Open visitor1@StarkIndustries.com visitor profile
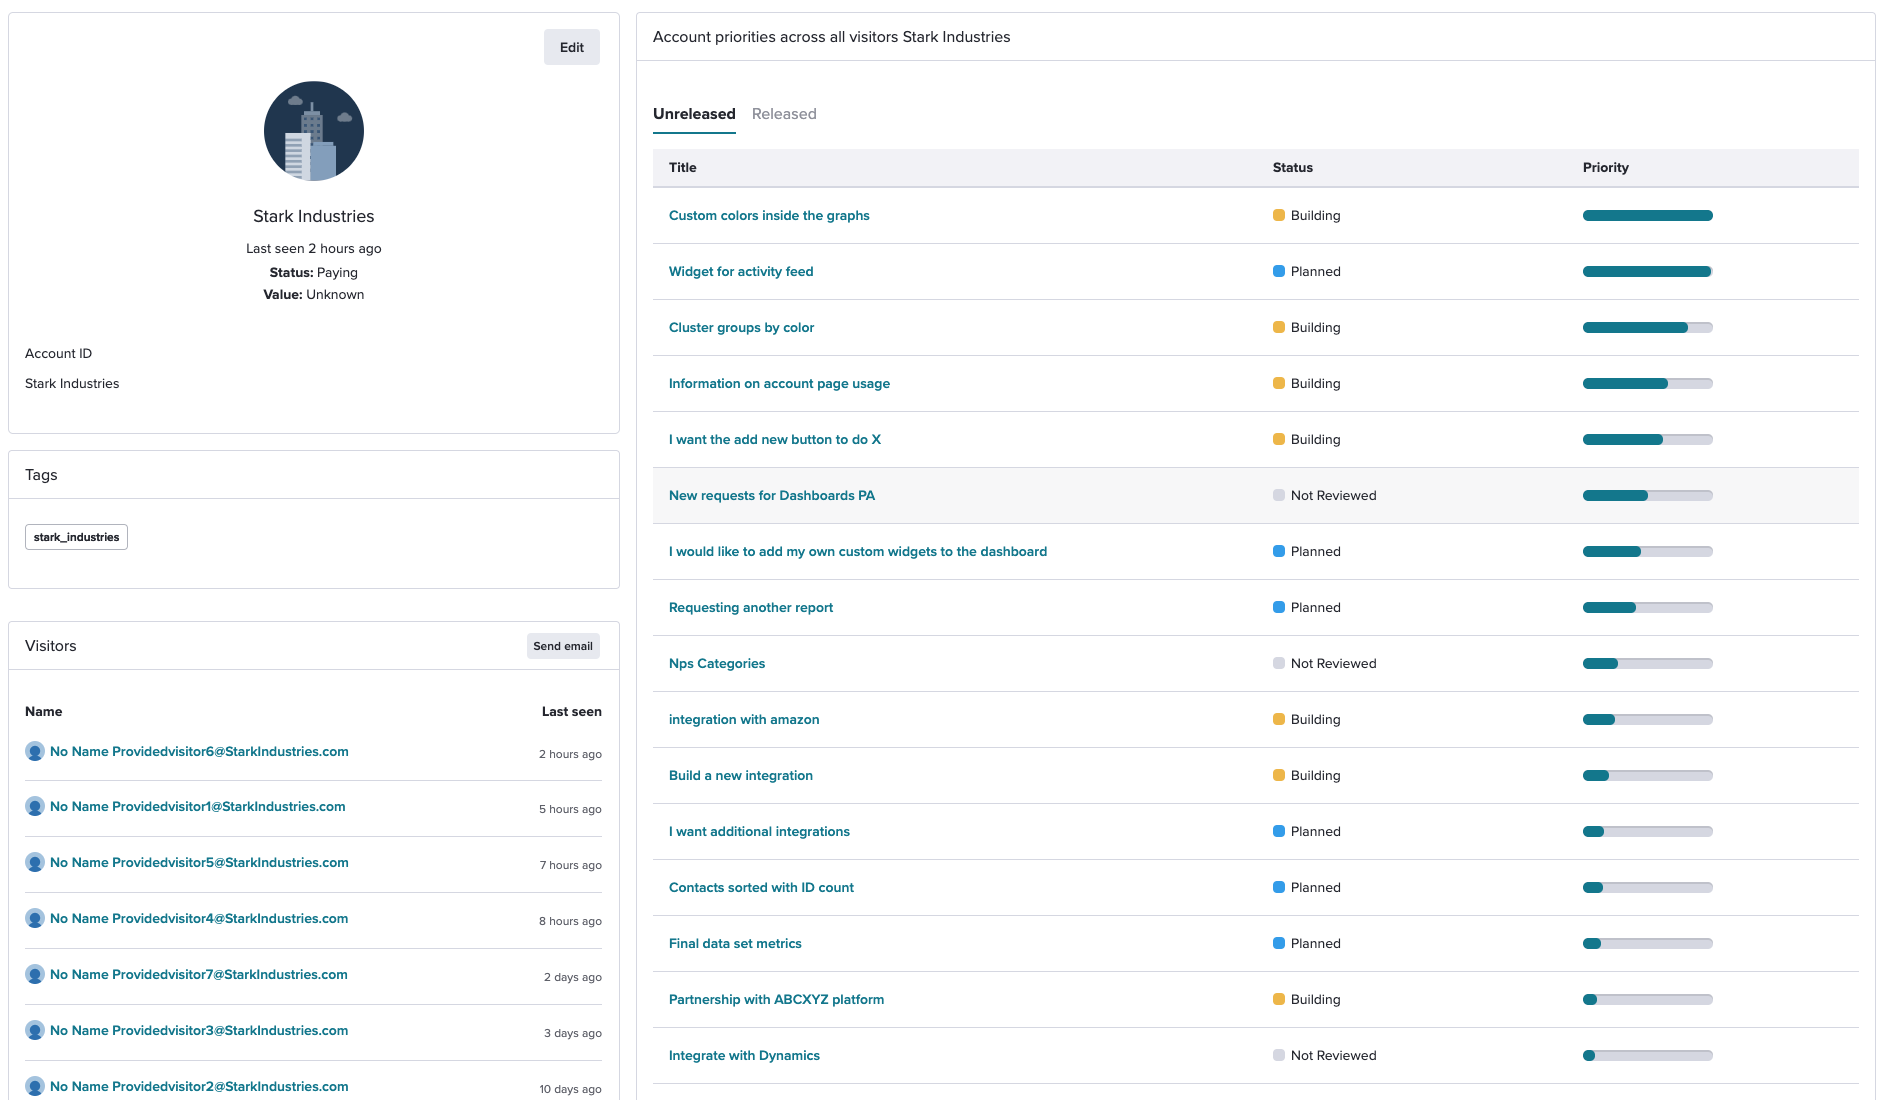This screenshot has height=1100, width=1877. click(198, 806)
